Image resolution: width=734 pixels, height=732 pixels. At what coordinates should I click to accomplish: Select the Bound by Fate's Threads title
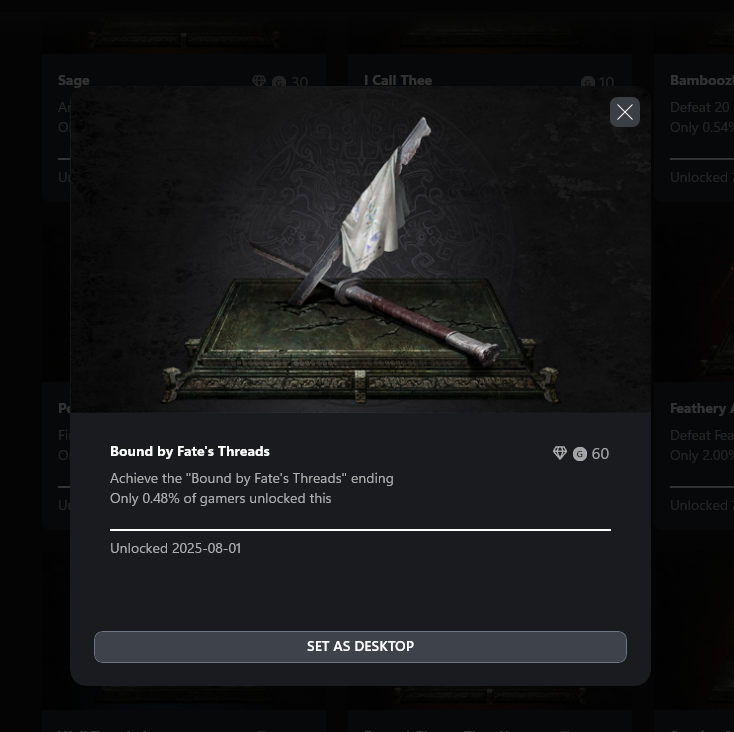coord(190,451)
